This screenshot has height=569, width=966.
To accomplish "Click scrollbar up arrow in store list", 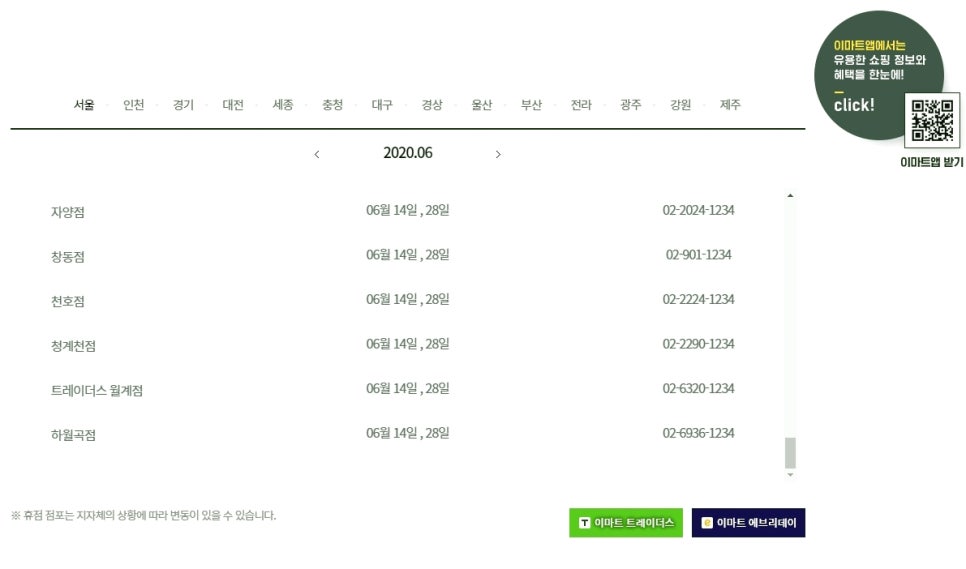I will pyautogui.click(x=790, y=196).
